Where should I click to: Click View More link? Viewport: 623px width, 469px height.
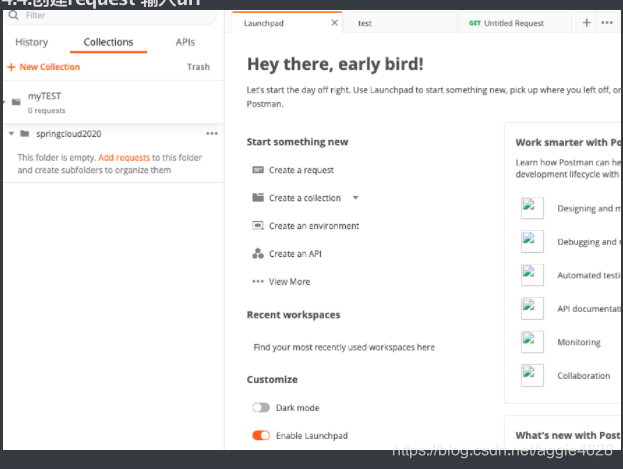tap(290, 282)
